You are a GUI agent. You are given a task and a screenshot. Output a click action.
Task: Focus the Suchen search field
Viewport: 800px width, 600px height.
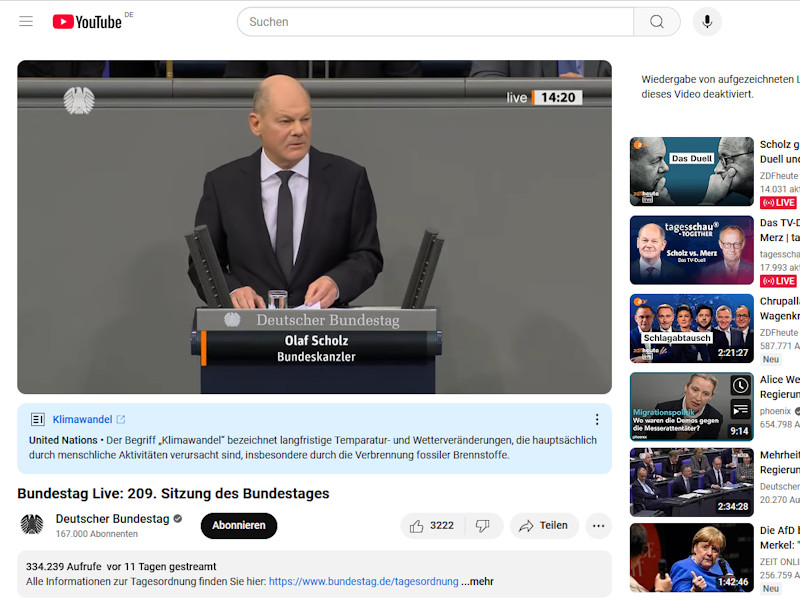pos(435,21)
